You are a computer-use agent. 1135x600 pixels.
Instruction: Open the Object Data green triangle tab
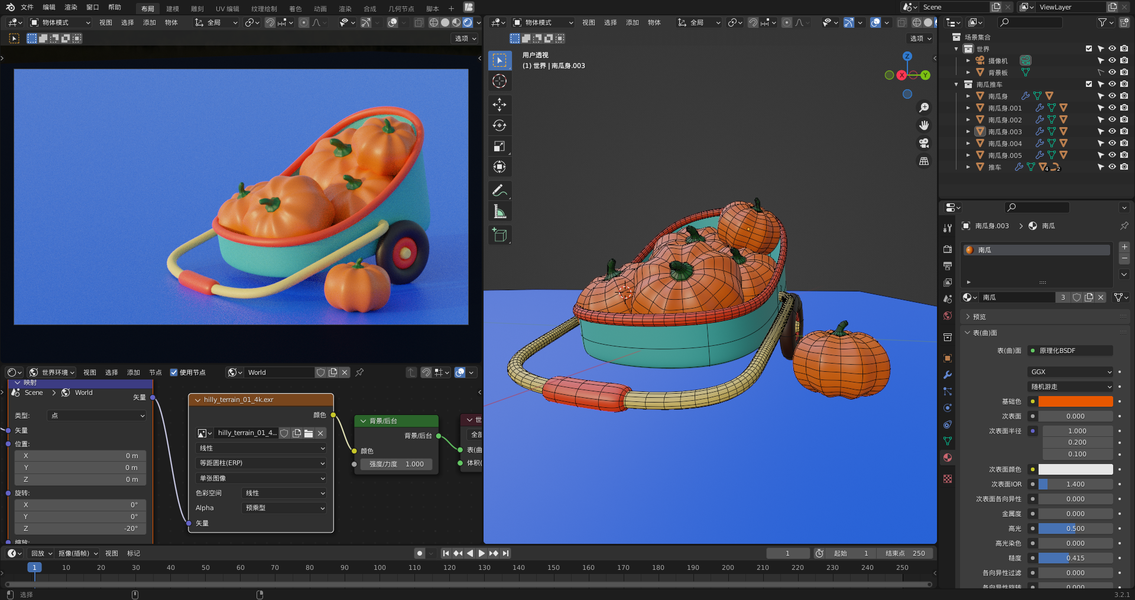coord(948,441)
